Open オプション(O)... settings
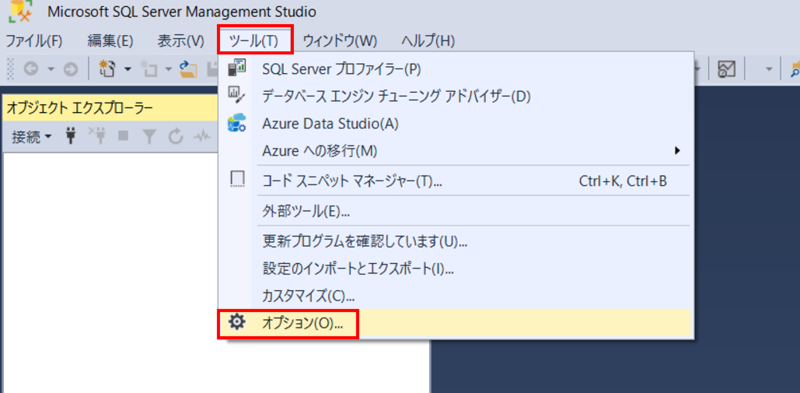Viewport: 800px width, 393px height. tap(457, 323)
